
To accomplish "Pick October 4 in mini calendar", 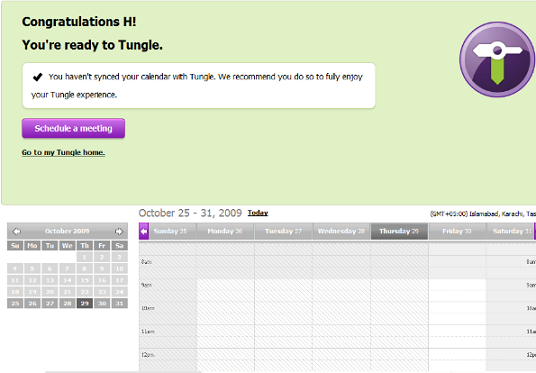I will tap(15, 268).
